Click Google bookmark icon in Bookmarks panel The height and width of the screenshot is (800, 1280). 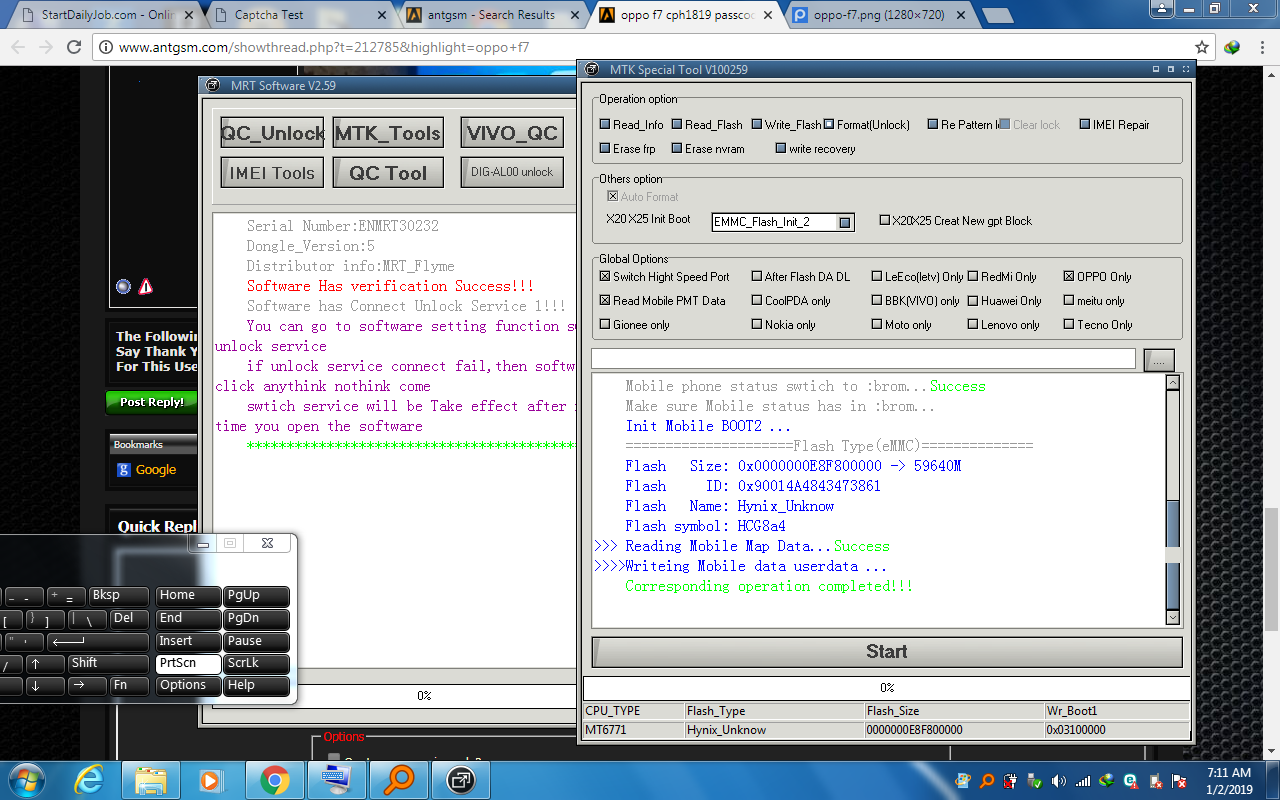[x=124, y=470]
